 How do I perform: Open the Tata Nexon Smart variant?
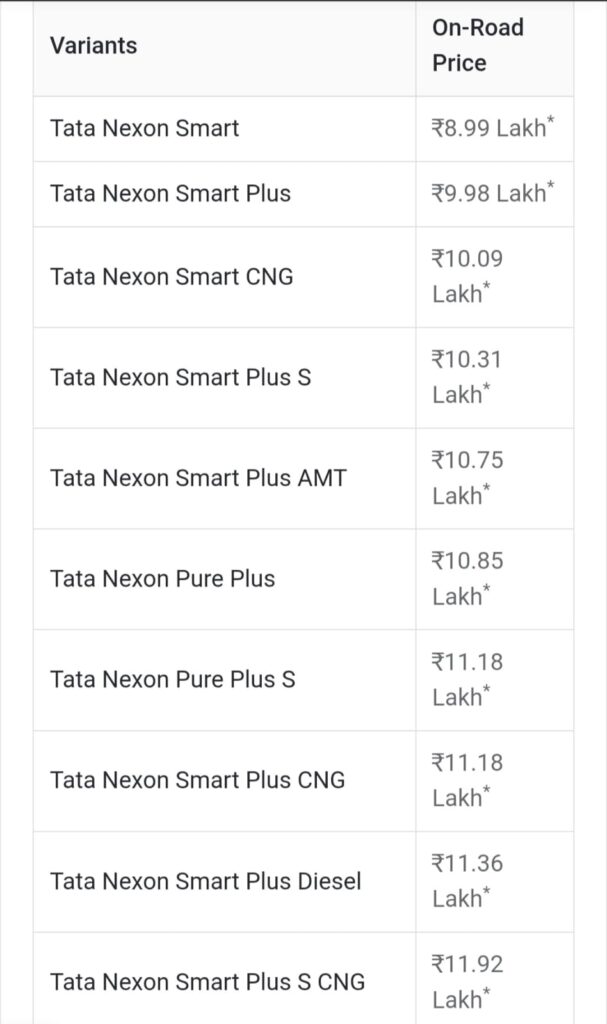145,129
